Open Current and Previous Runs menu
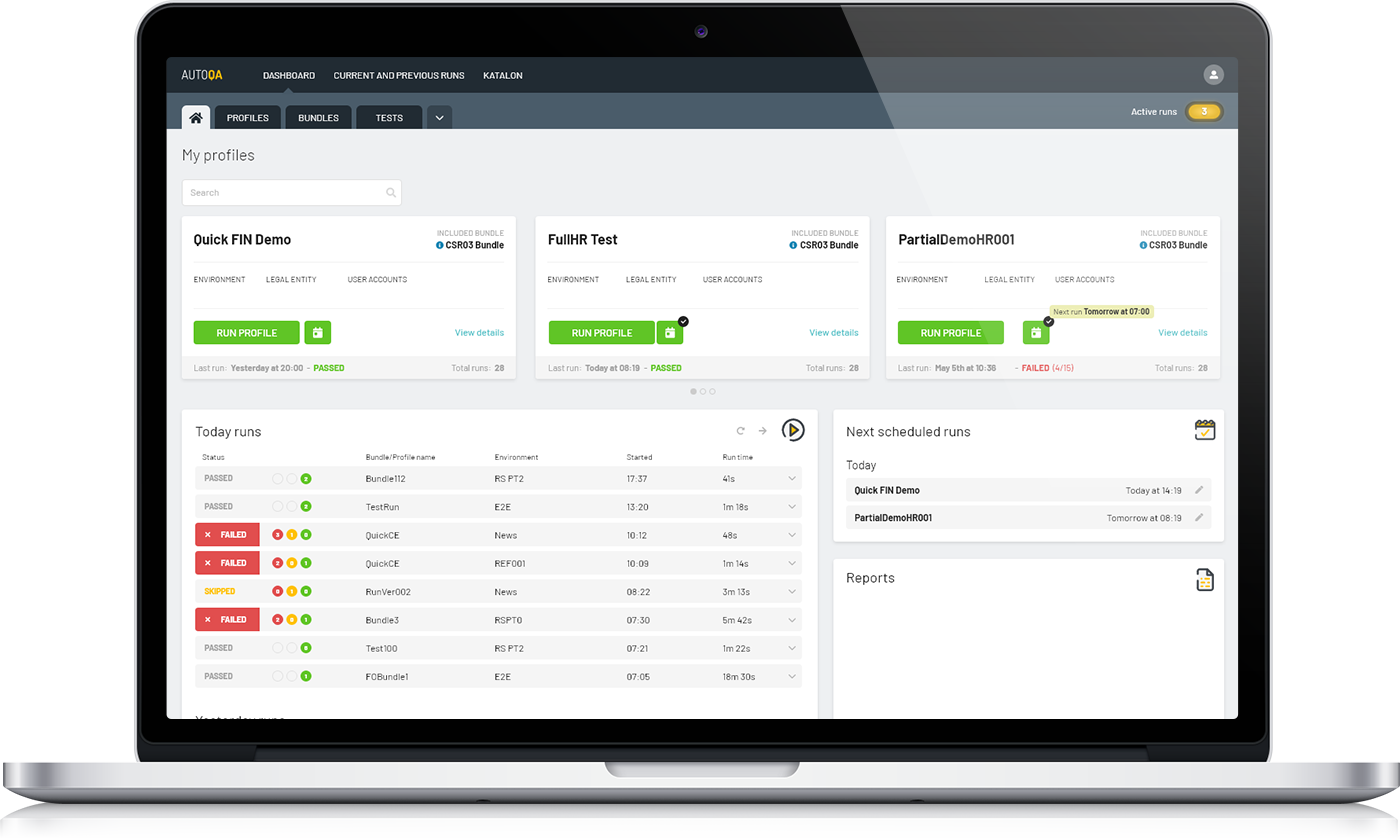The height and width of the screenshot is (838, 1400). 399,76
